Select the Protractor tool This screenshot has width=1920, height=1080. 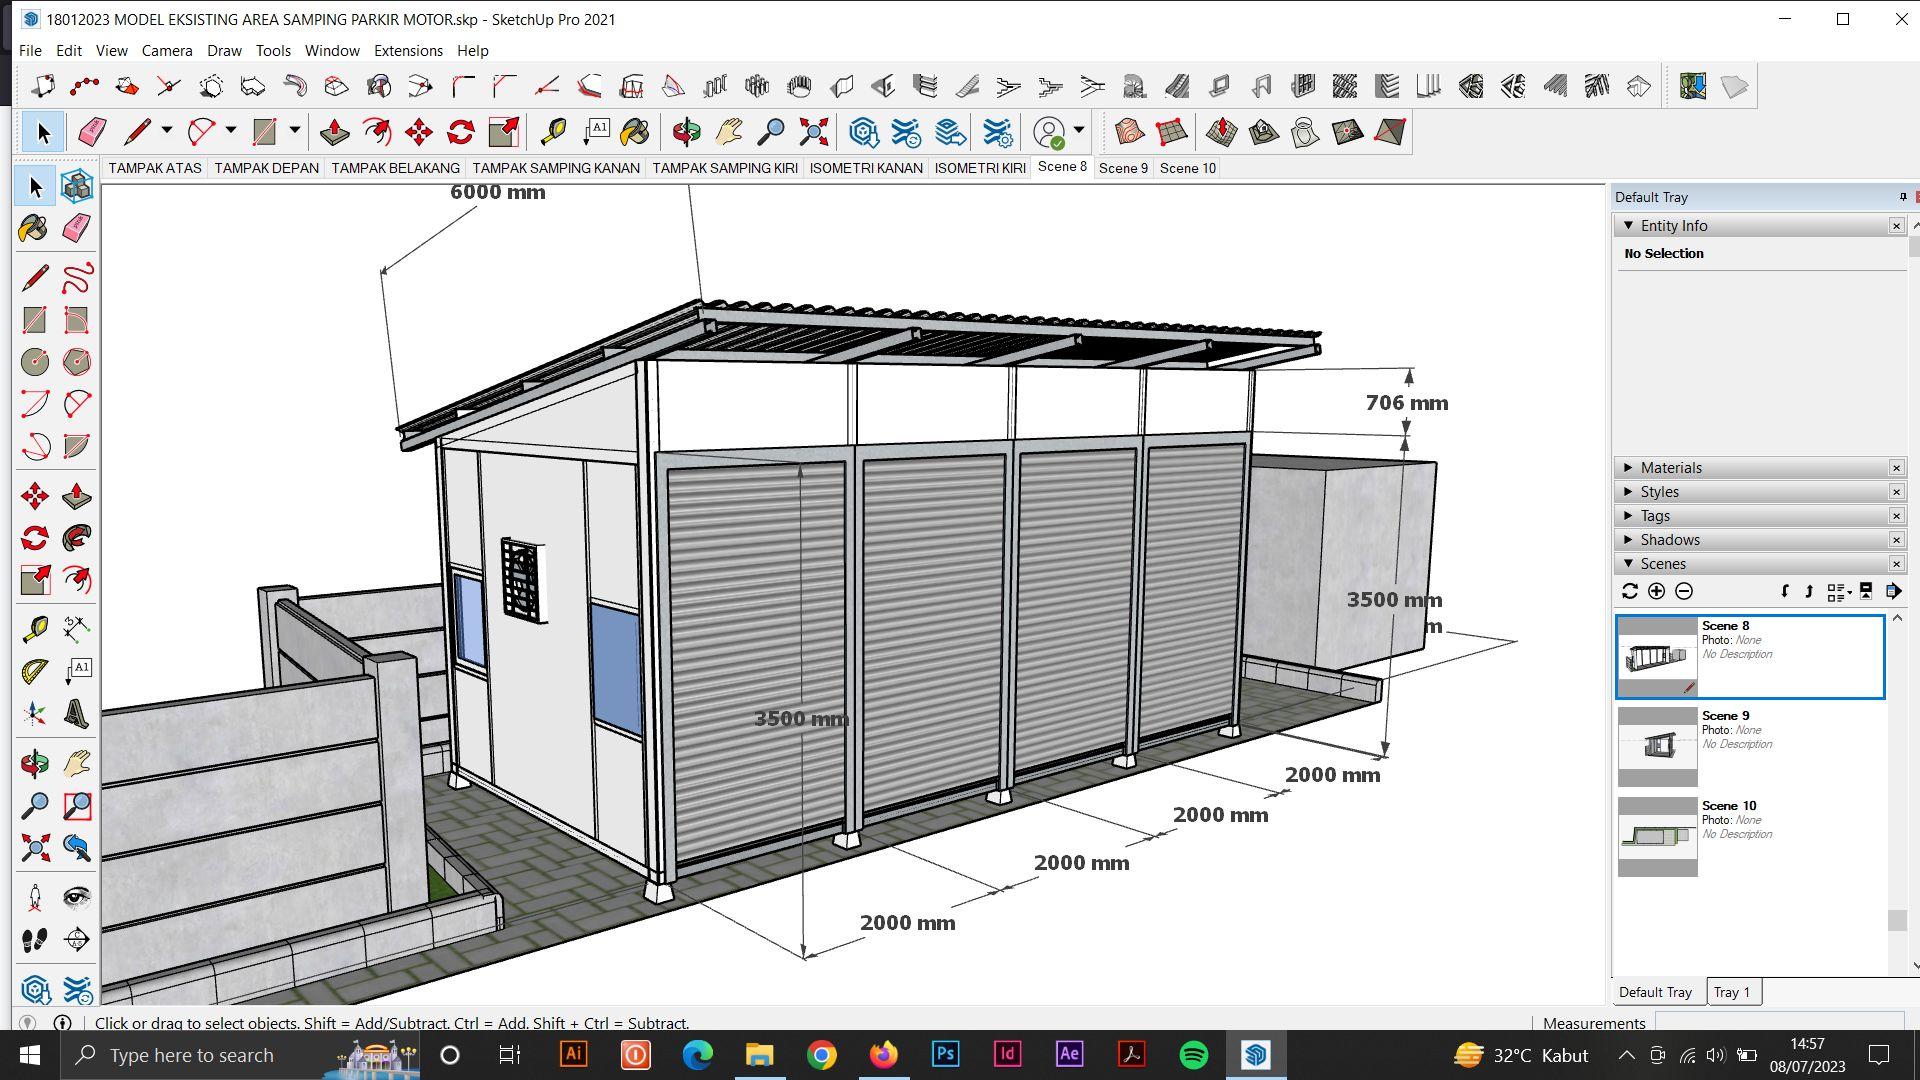pos(34,670)
